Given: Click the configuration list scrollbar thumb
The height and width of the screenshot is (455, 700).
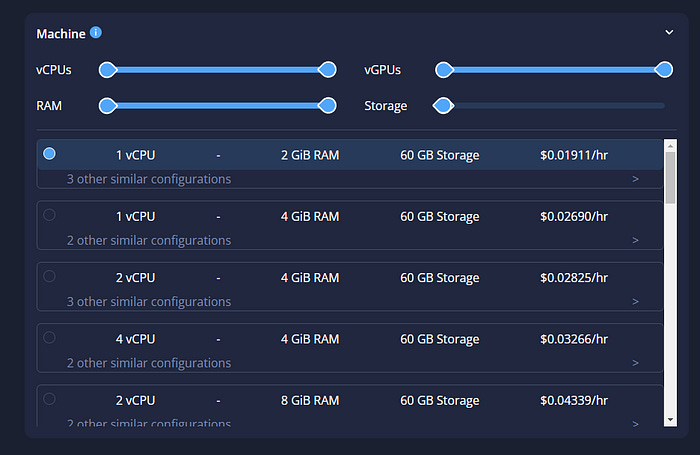Looking at the screenshot, I should [670, 178].
